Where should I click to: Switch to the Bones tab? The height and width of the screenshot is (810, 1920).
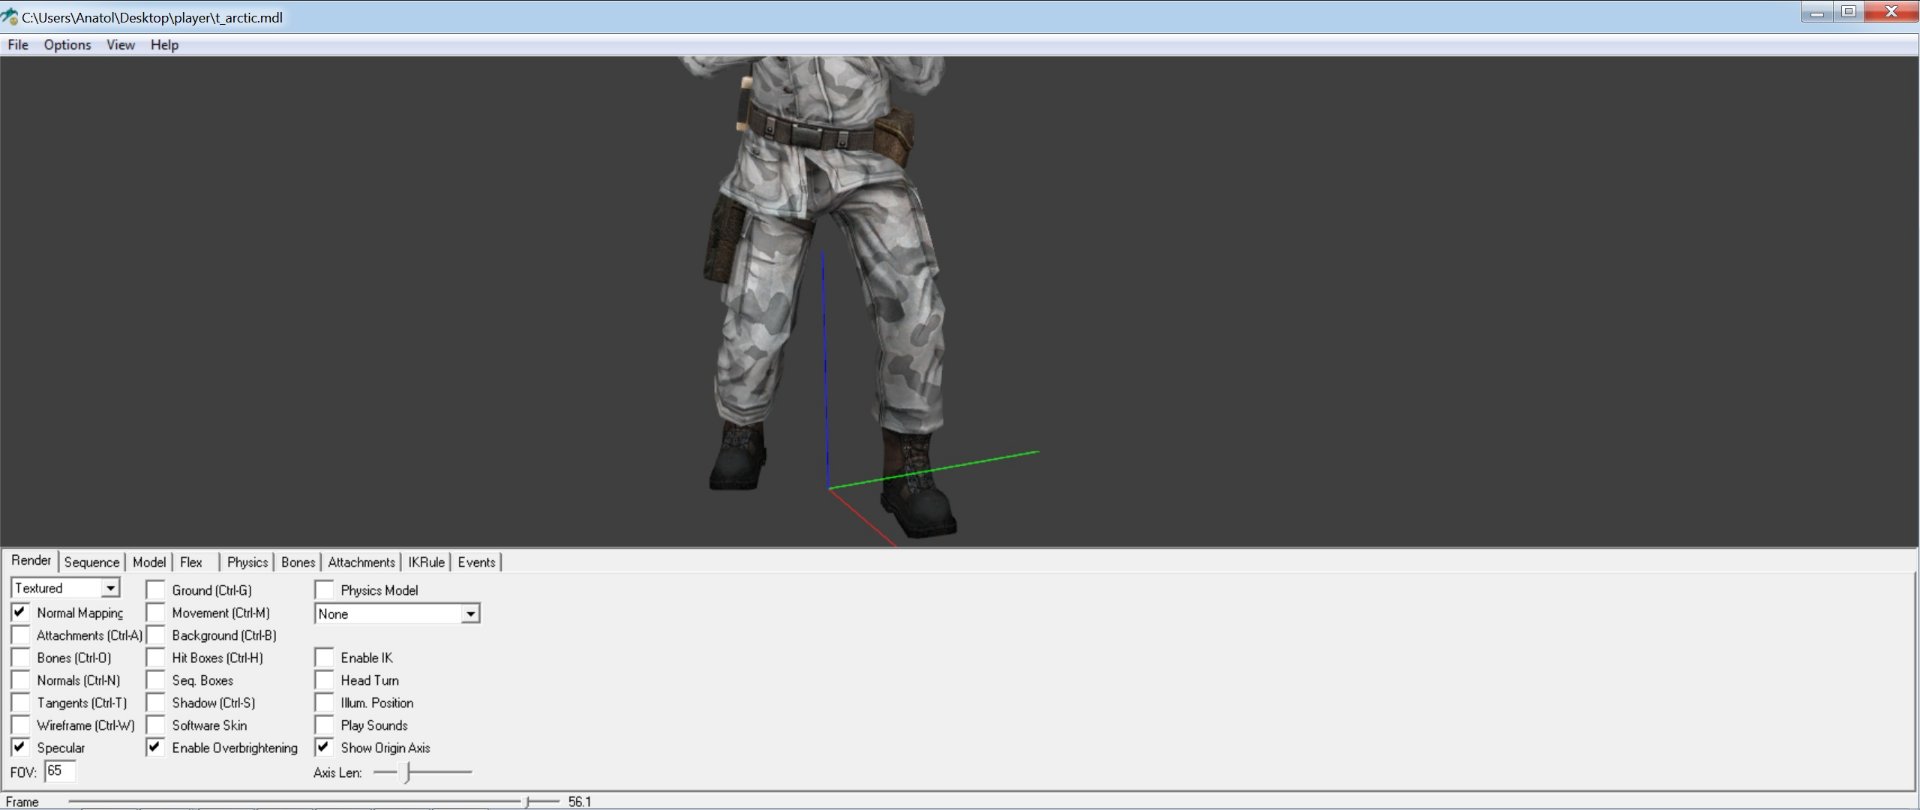click(x=298, y=562)
